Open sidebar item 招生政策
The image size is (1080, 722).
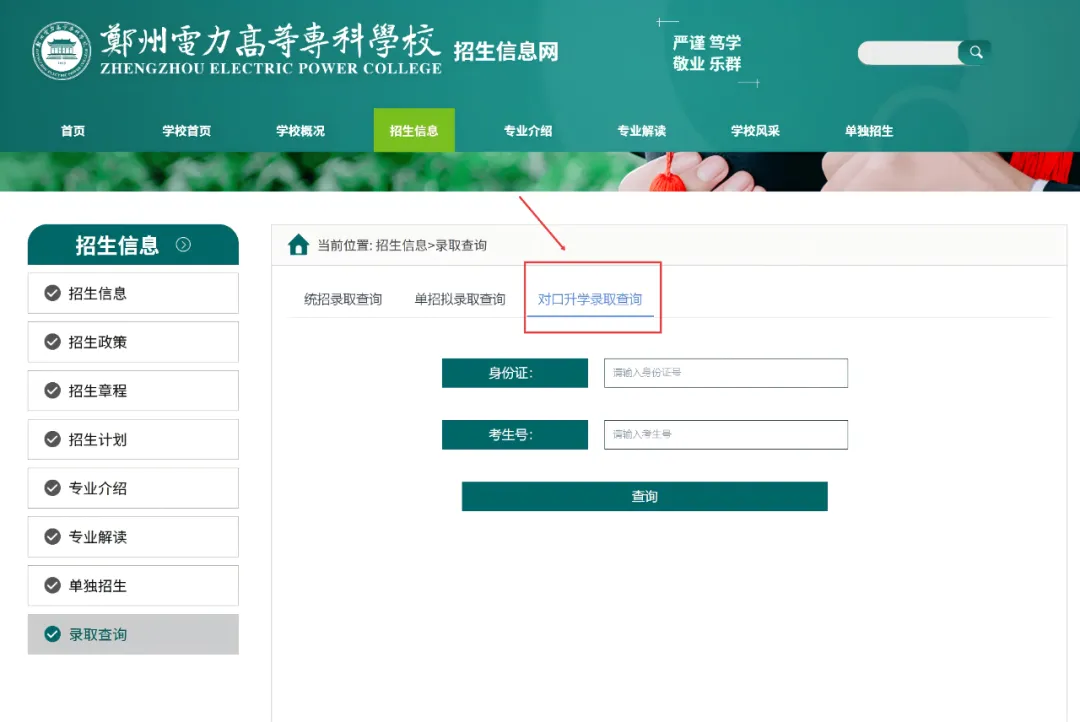tap(133, 342)
